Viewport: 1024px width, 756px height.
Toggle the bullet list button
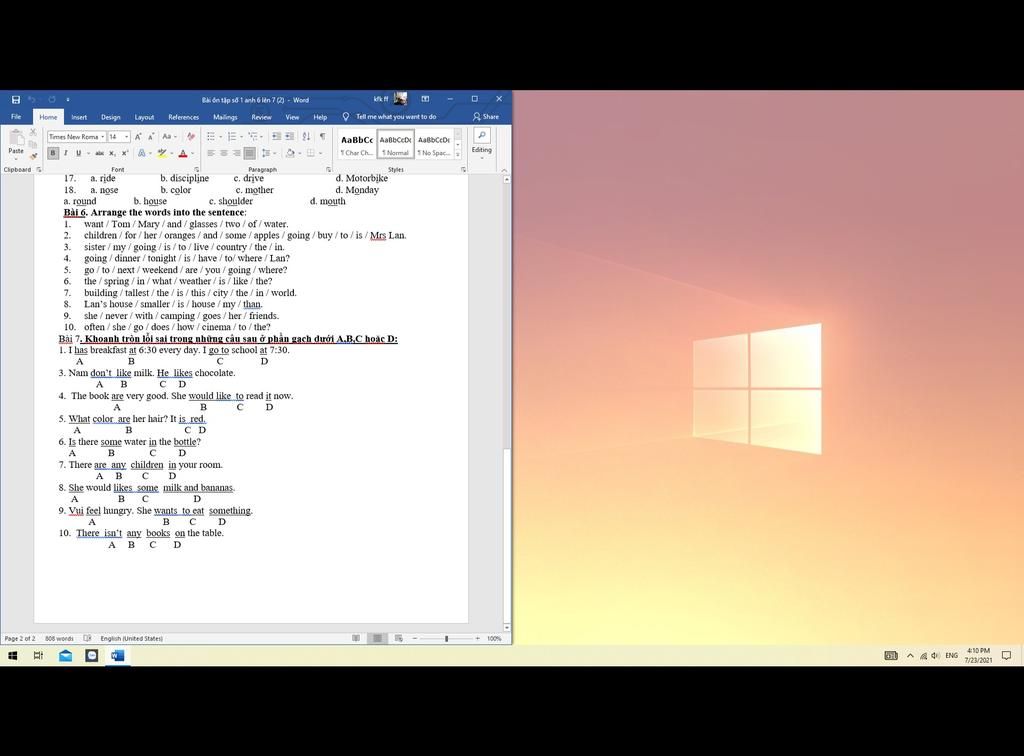(211, 136)
